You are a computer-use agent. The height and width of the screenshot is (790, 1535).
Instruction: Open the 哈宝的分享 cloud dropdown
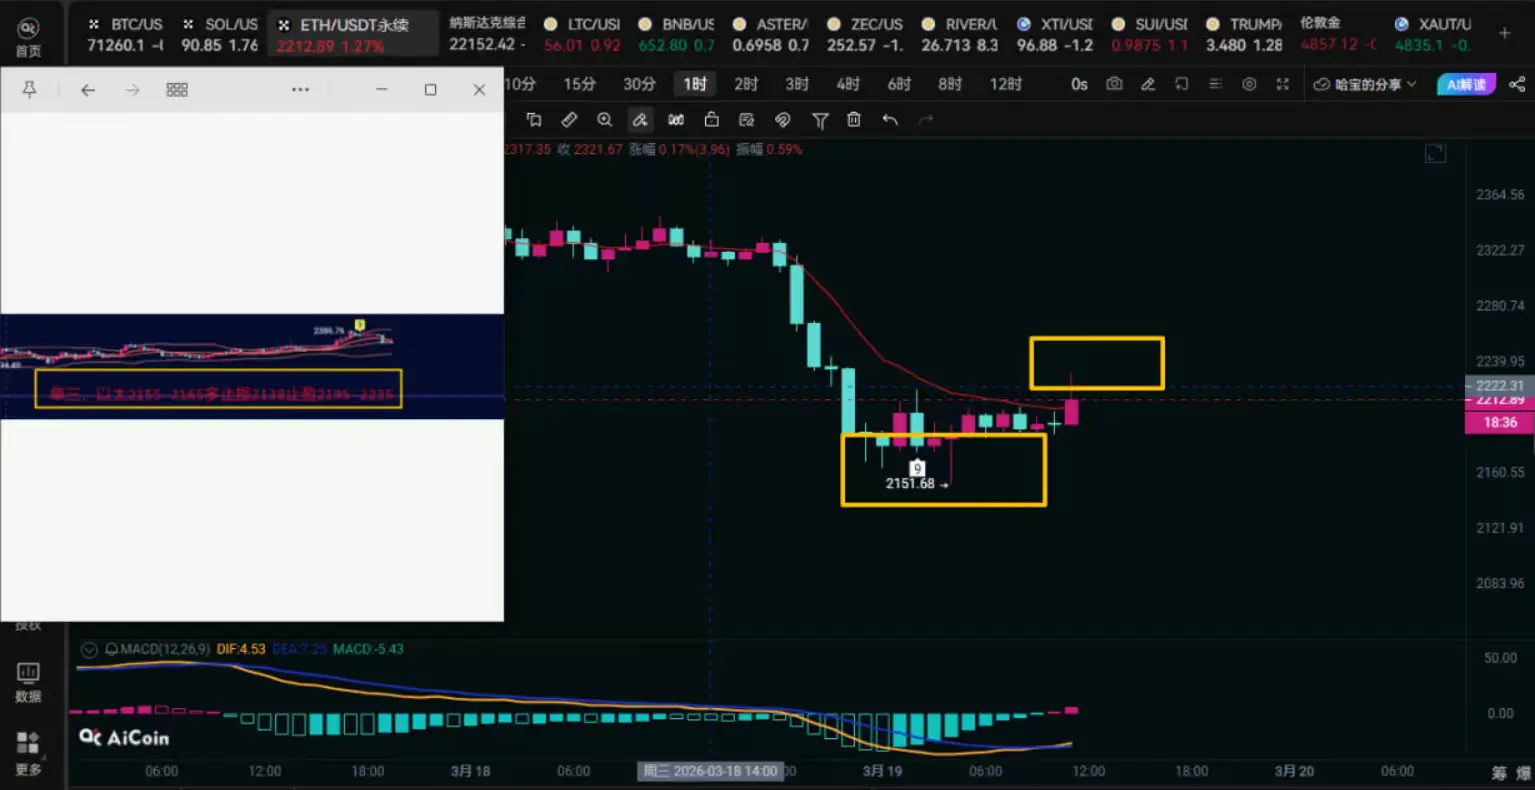point(1366,84)
